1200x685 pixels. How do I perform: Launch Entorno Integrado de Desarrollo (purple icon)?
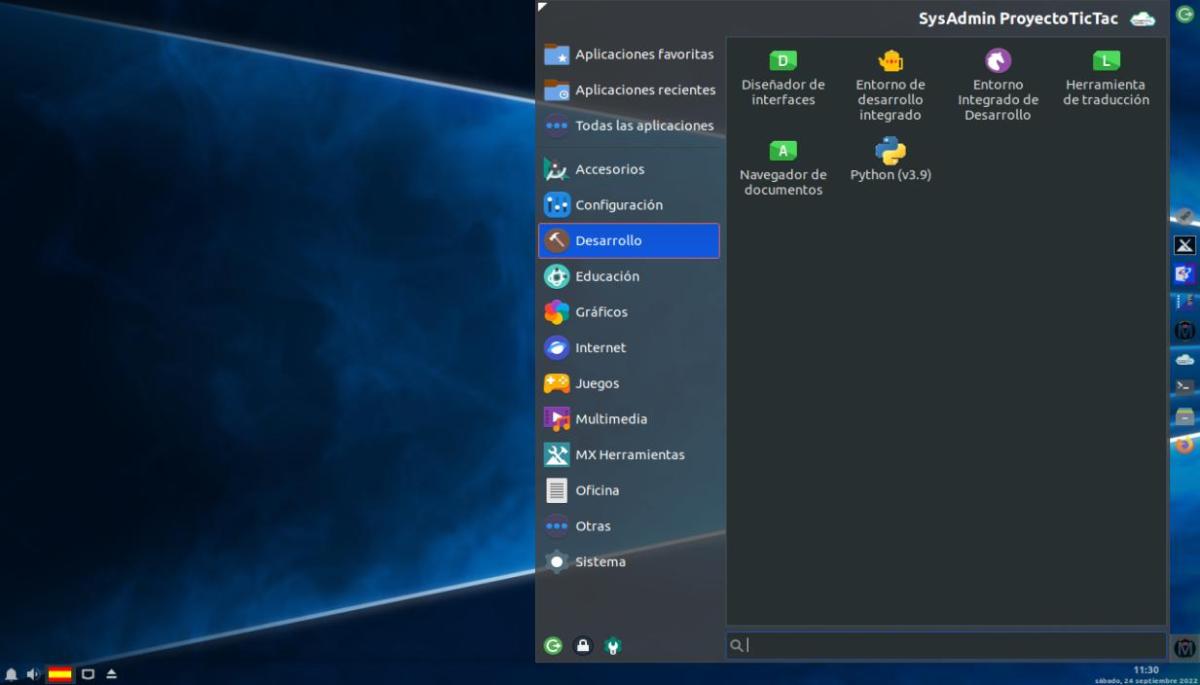click(x=998, y=85)
